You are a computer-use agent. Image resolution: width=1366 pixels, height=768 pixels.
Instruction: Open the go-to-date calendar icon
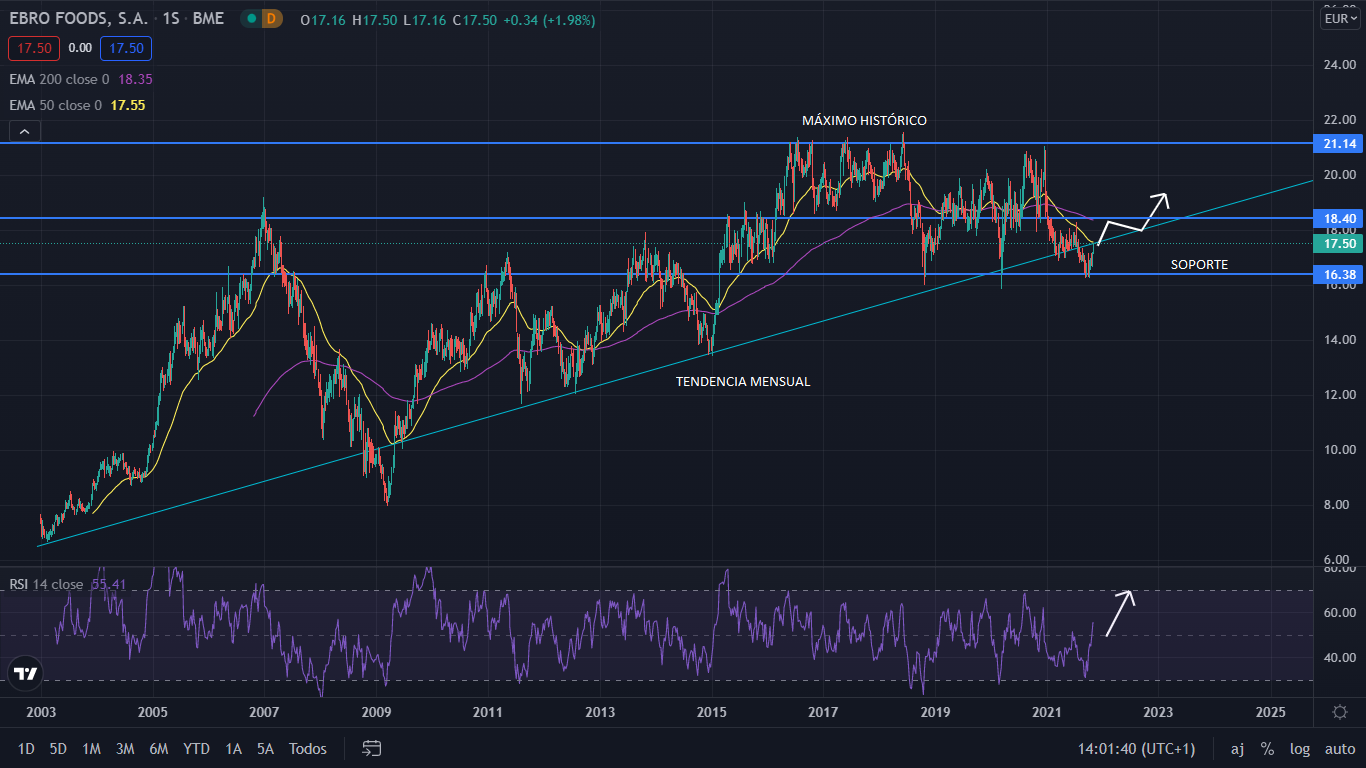point(372,748)
